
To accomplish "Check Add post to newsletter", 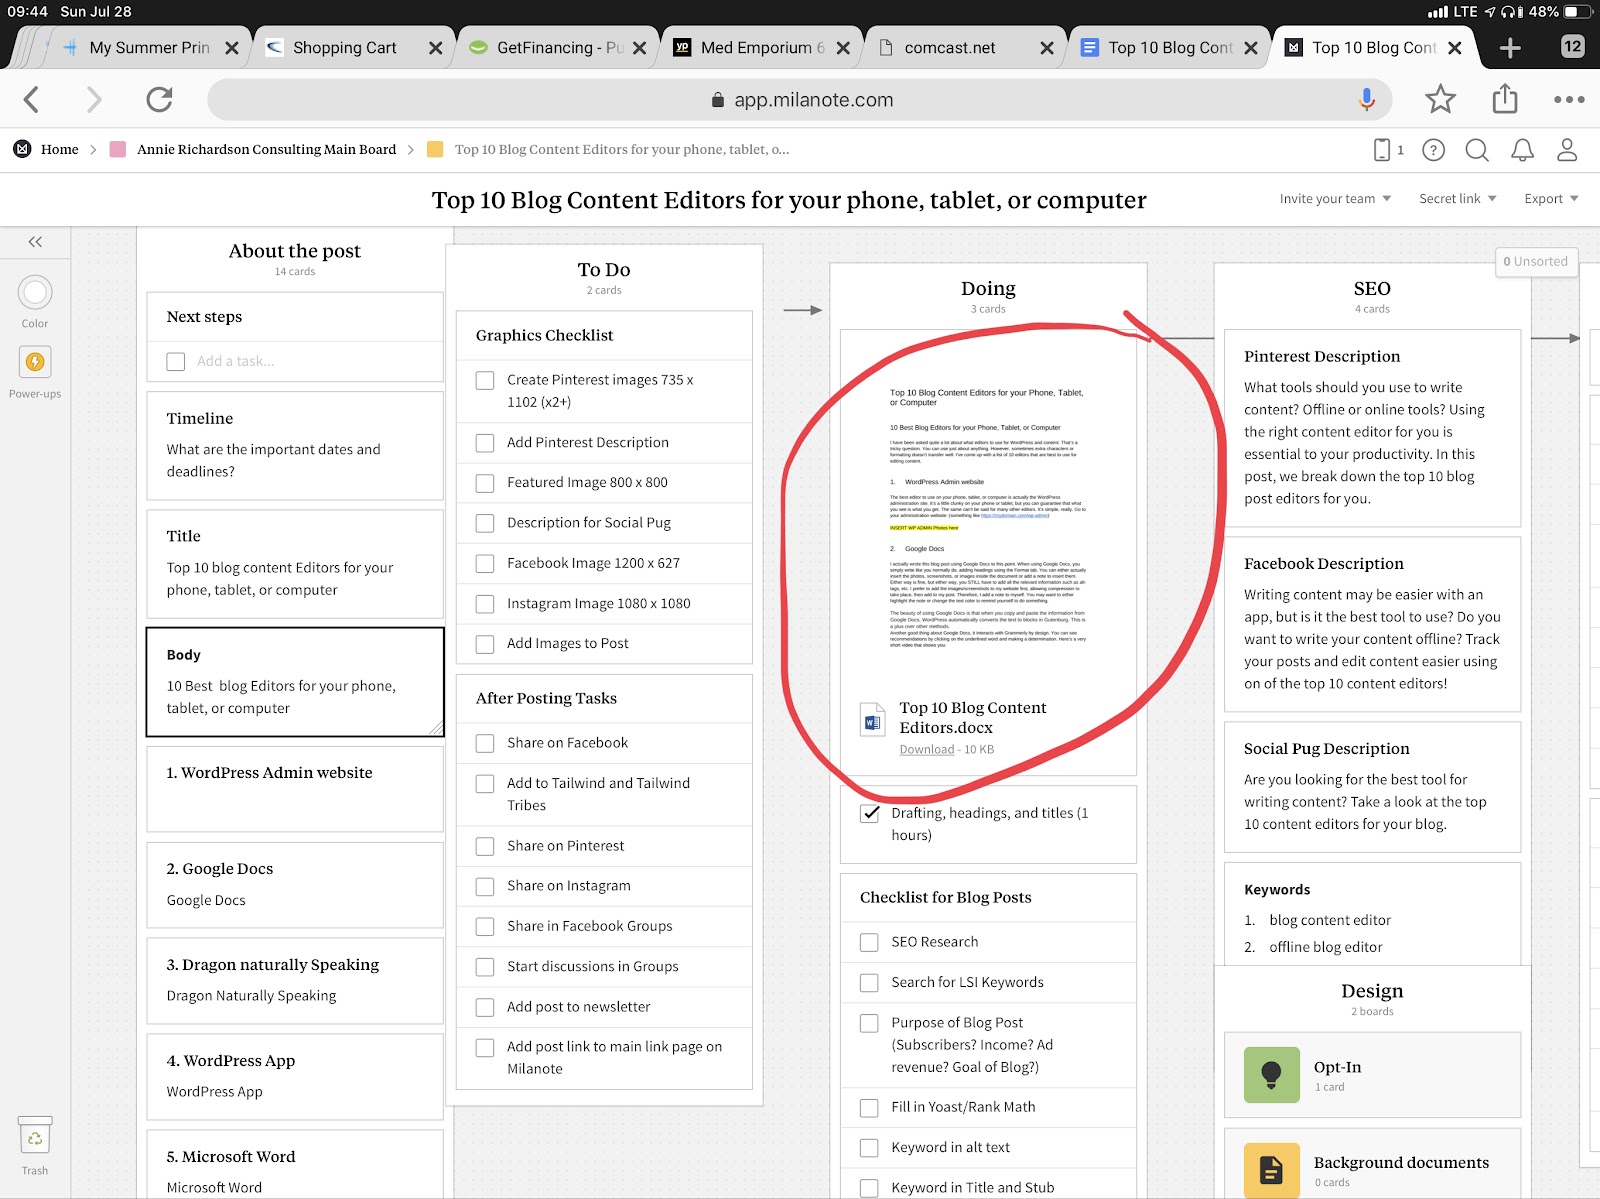I will tap(485, 1007).
